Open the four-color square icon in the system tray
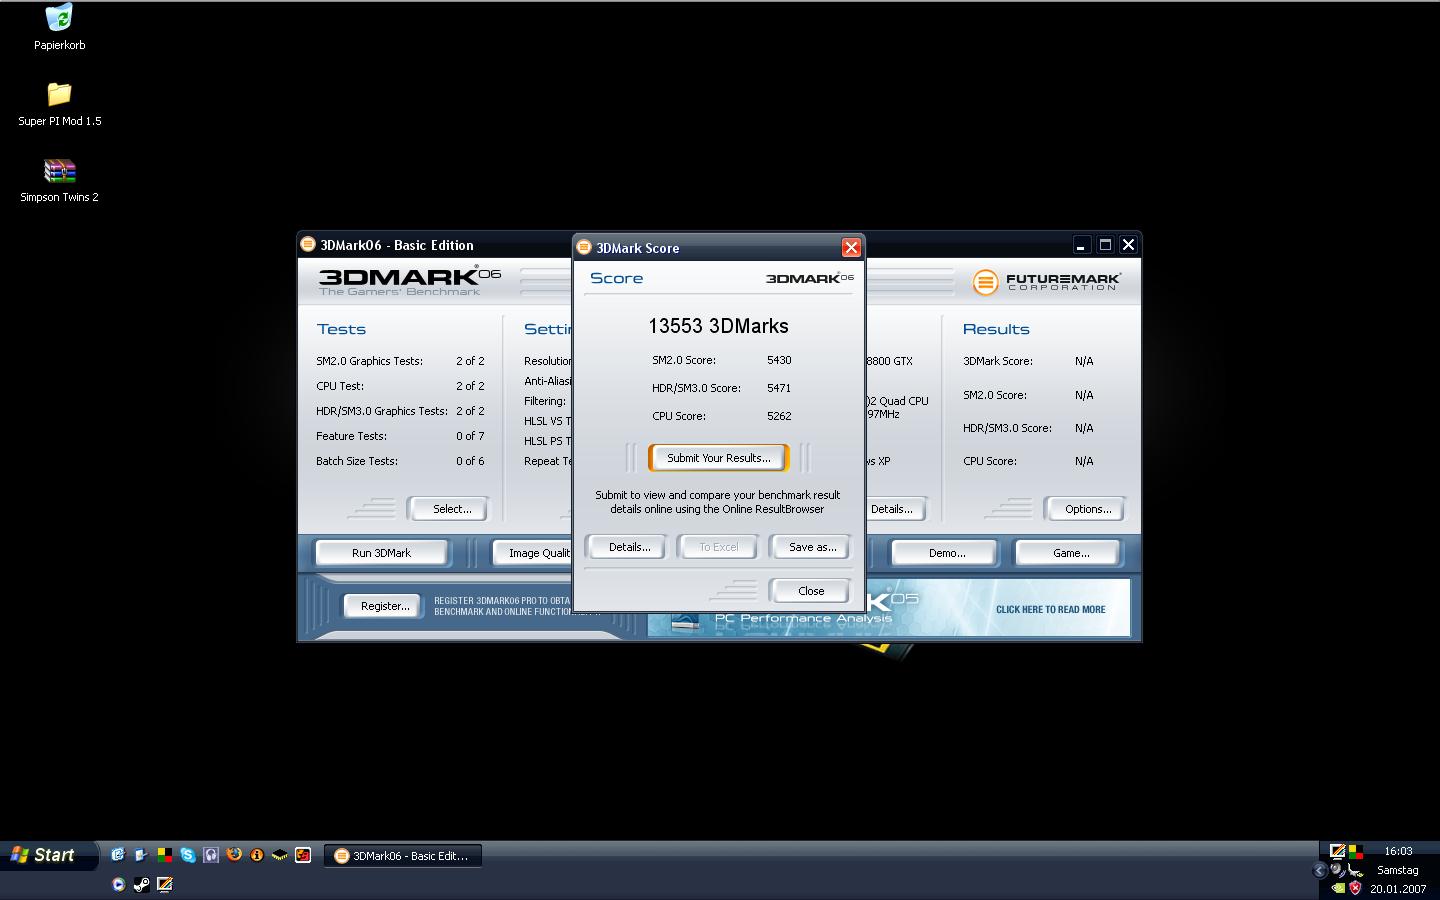 (x=1356, y=852)
